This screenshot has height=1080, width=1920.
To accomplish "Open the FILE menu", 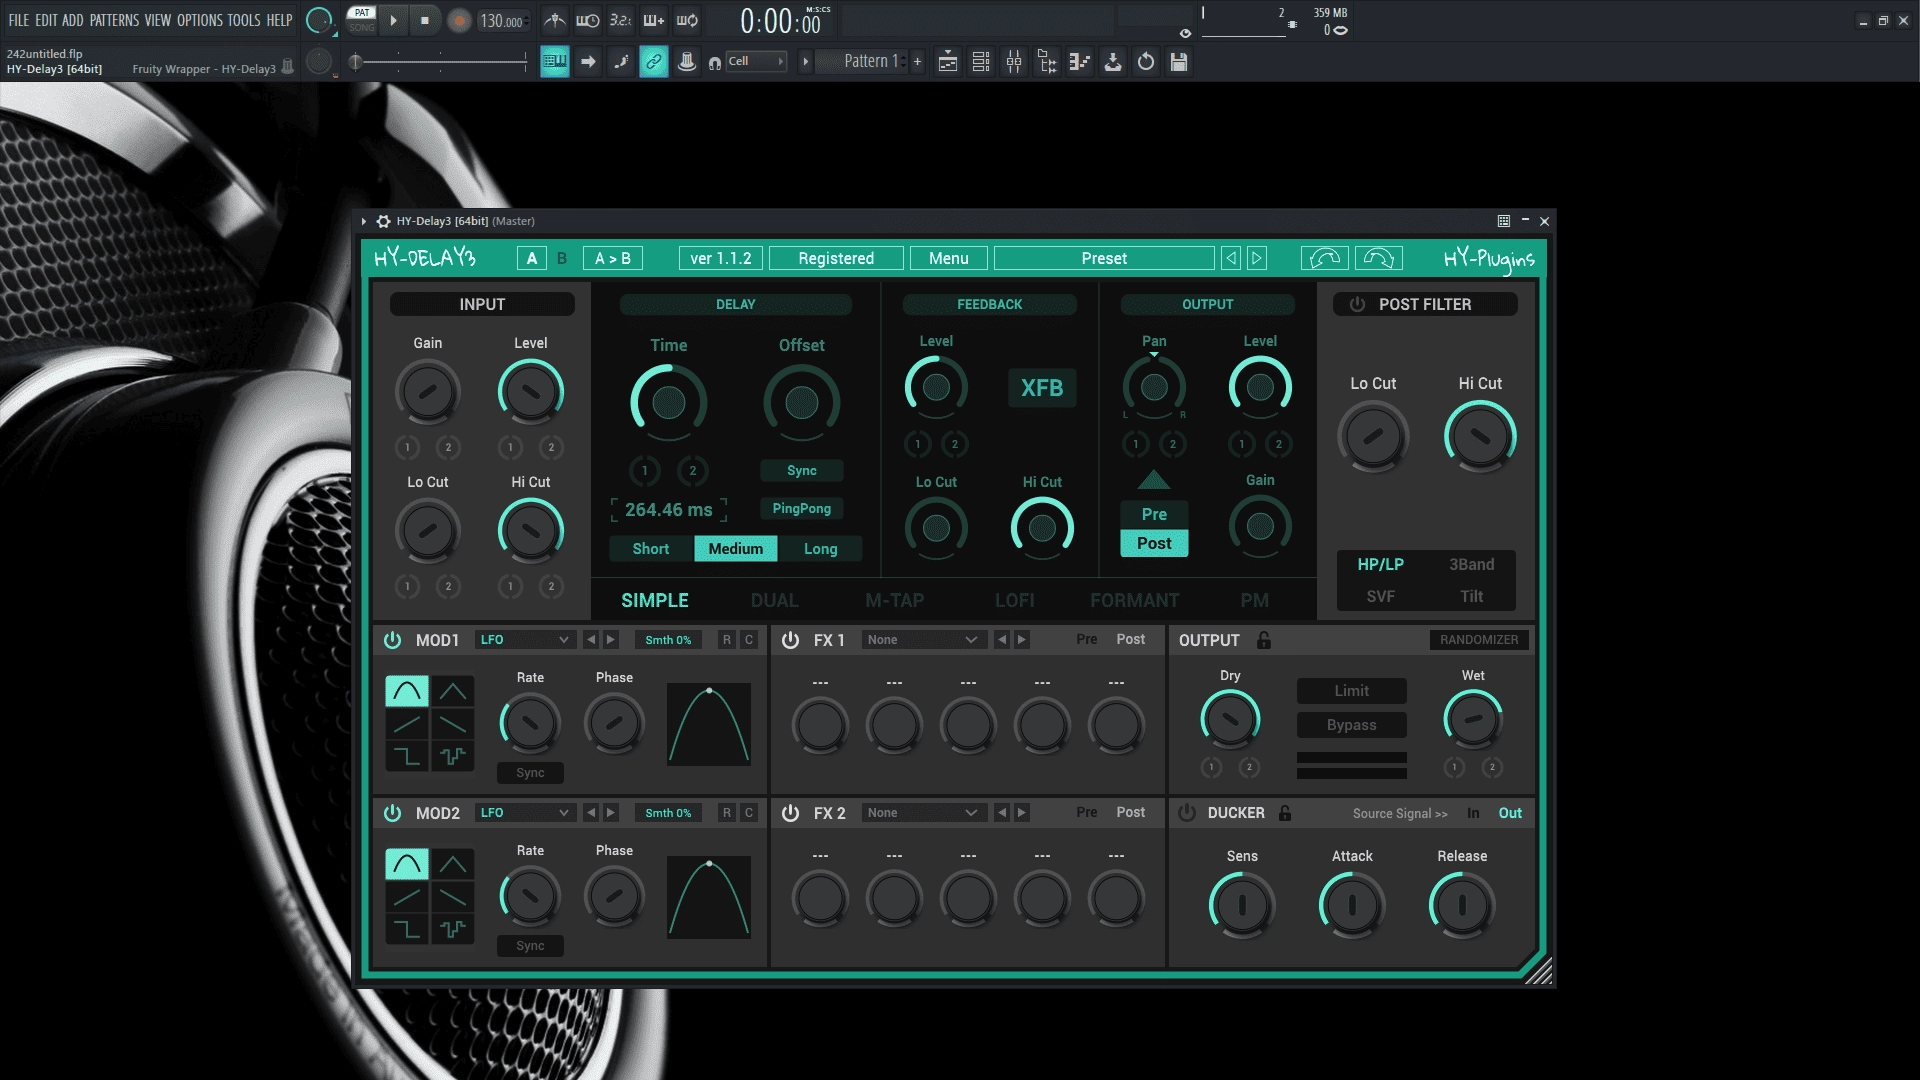I will [19, 20].
